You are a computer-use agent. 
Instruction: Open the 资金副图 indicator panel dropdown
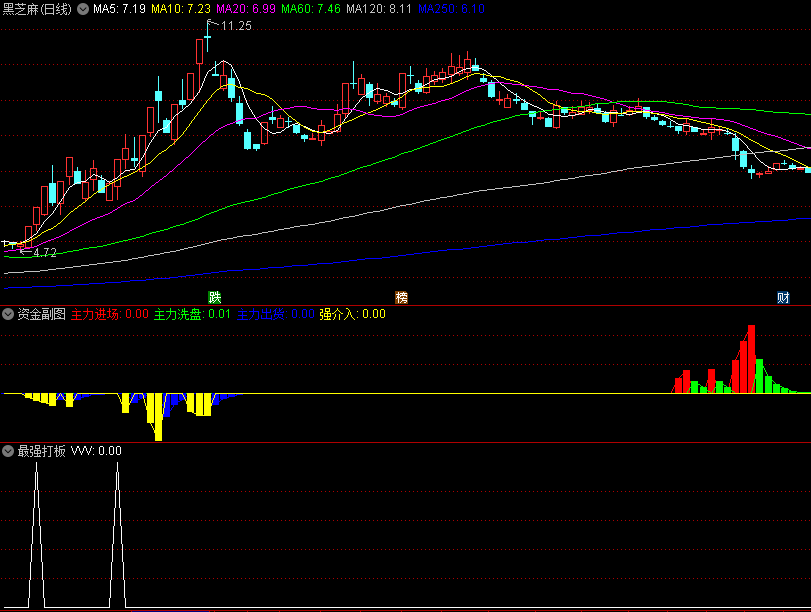coord(8,314)
